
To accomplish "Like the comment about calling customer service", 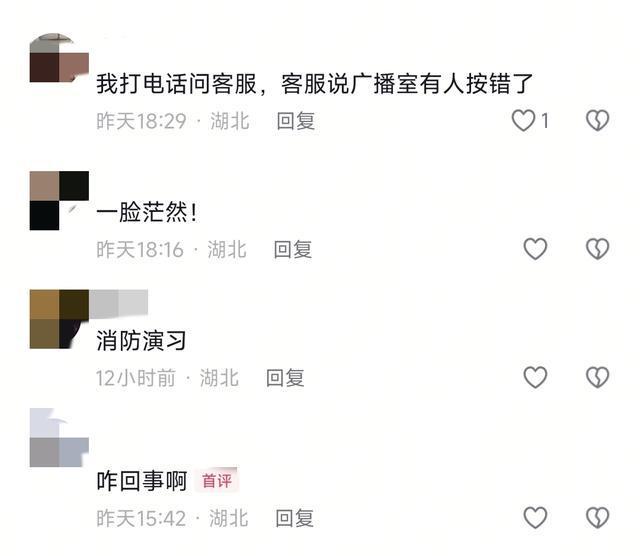I will pyautogui.click(x=523, y=120).
